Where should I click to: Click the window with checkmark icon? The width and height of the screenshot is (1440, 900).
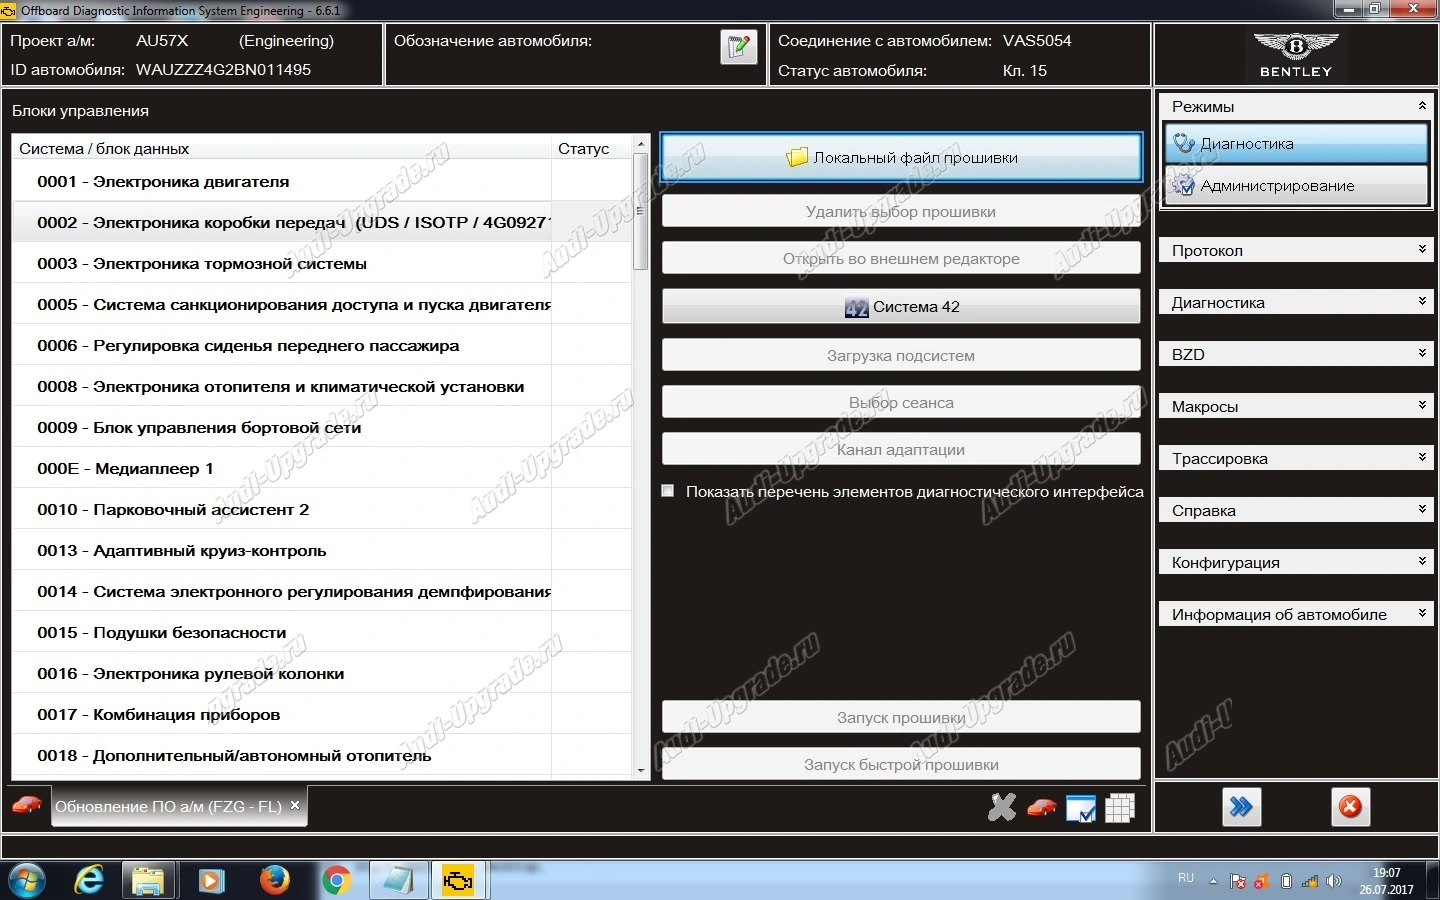(1080, 808)
